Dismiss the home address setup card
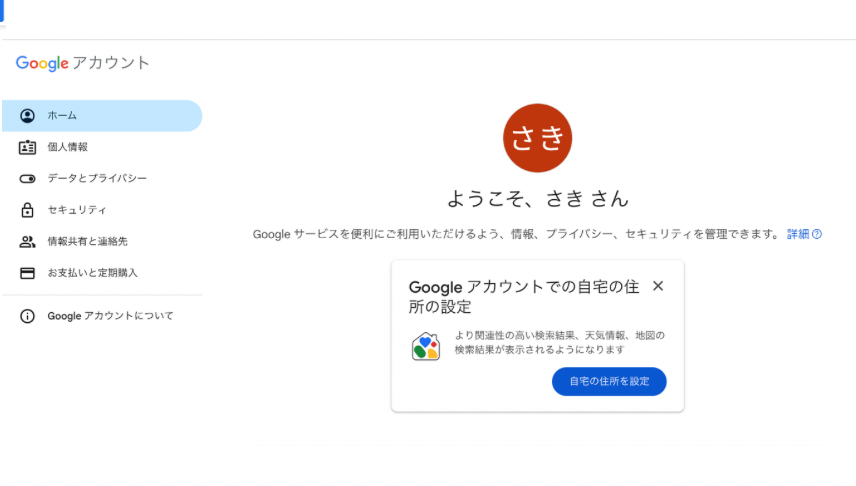Image resolution: width=856 pixels, height=486 pixels. [658, 286]
